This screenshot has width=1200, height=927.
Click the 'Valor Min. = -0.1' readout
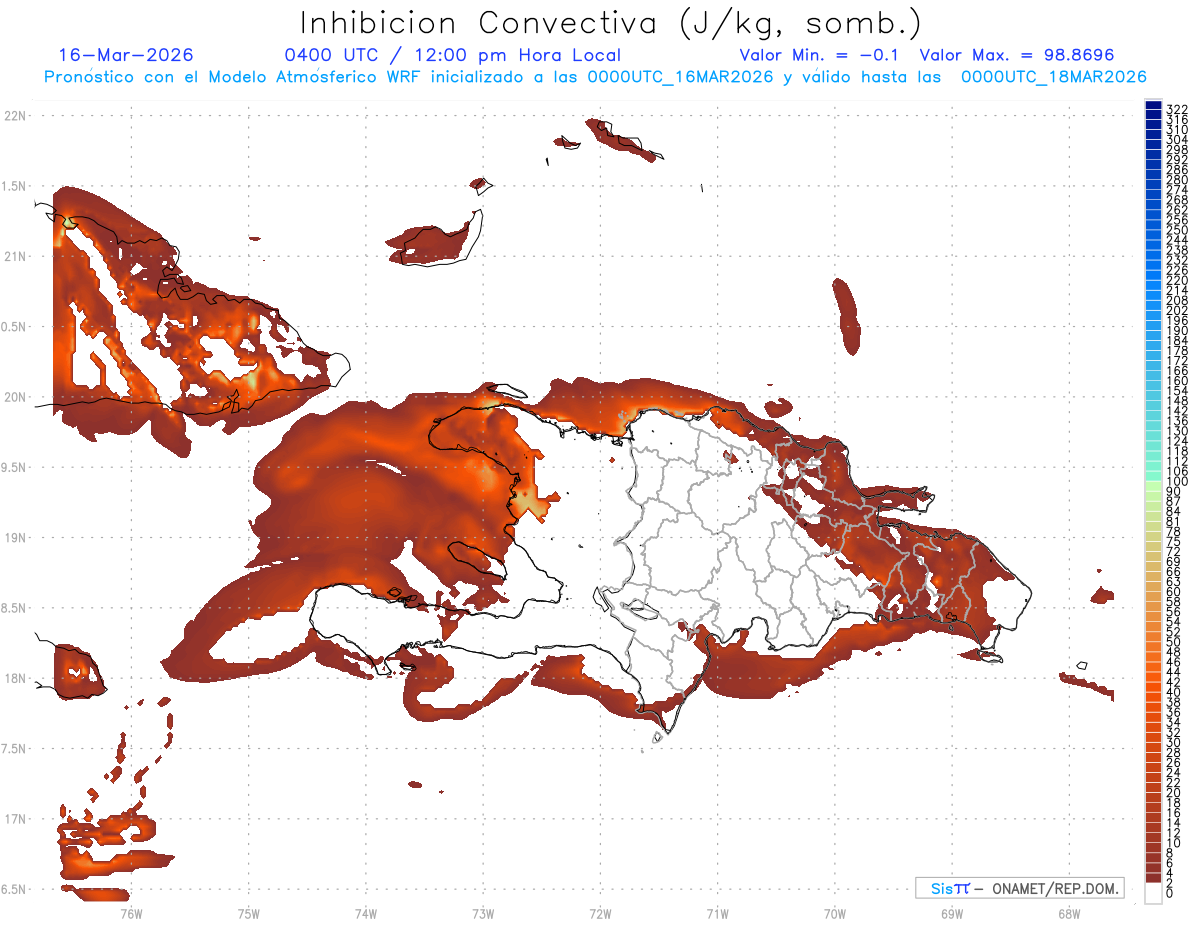pyautogui.click(x=818, y=55)
